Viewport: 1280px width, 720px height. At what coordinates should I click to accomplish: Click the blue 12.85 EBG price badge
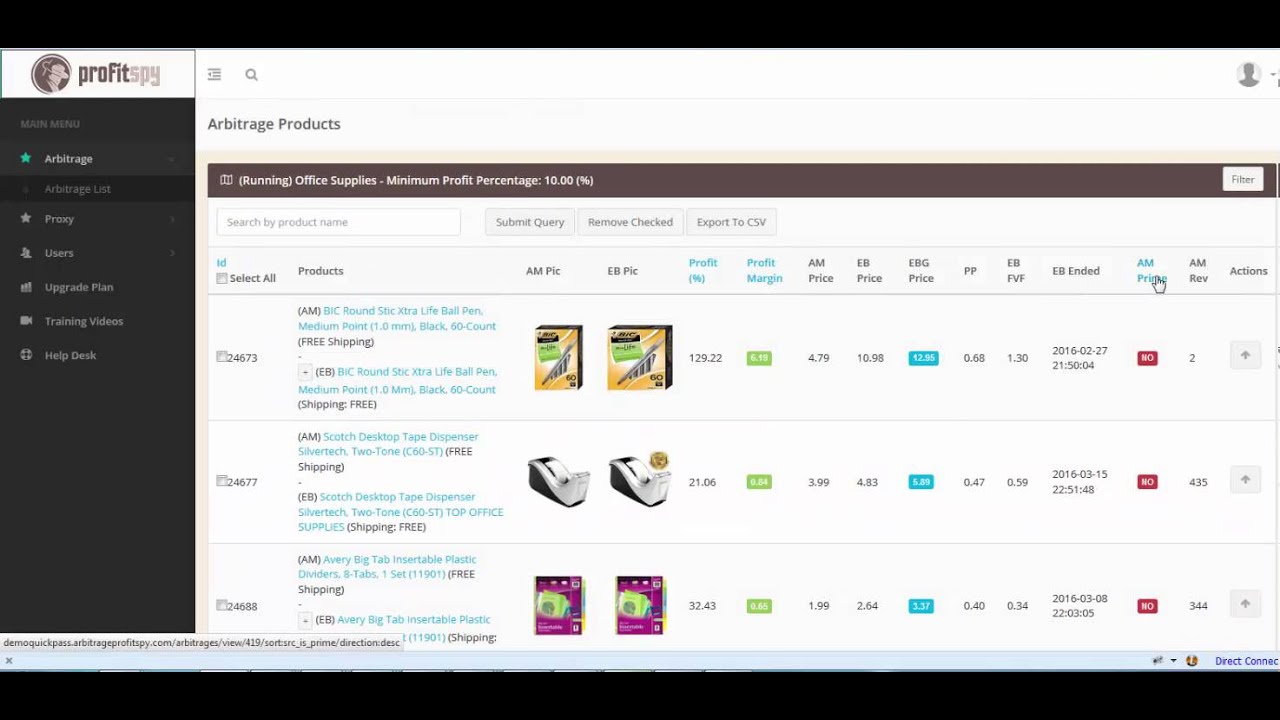[923, 357]
